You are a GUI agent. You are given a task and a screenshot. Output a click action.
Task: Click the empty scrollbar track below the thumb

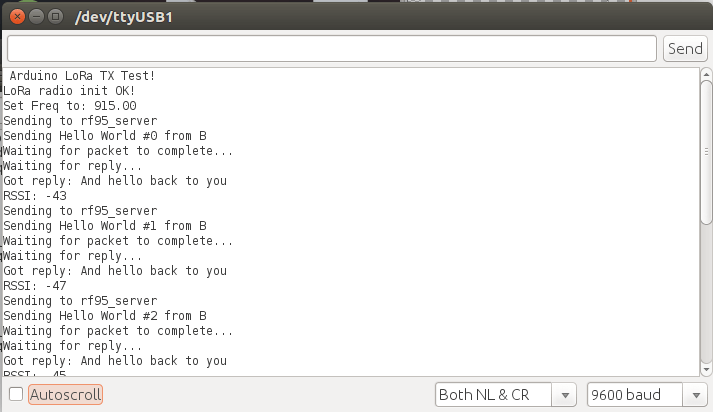point(706,293)
